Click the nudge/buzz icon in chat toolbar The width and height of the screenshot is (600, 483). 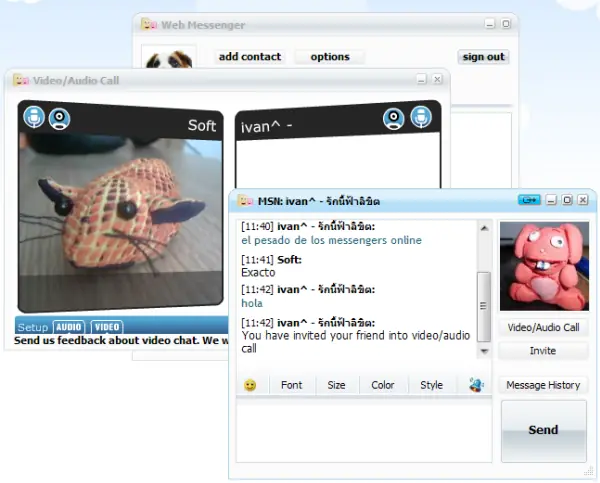click(476, 385)
